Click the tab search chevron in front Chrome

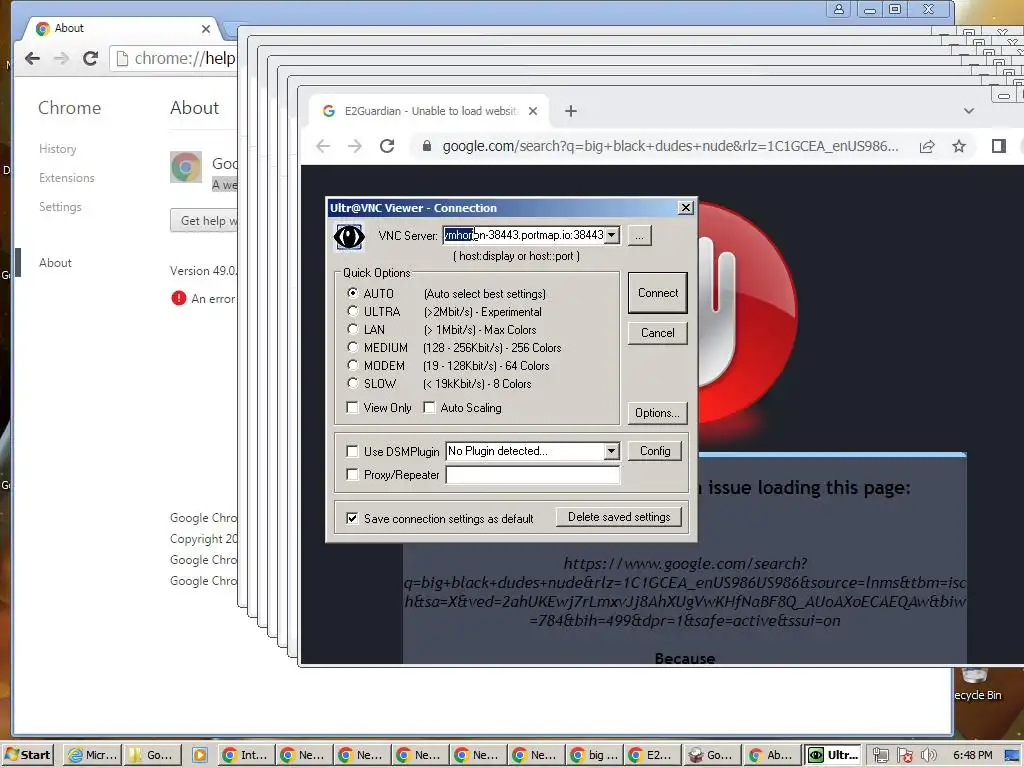pyautogui.click(x=968, y=111)
